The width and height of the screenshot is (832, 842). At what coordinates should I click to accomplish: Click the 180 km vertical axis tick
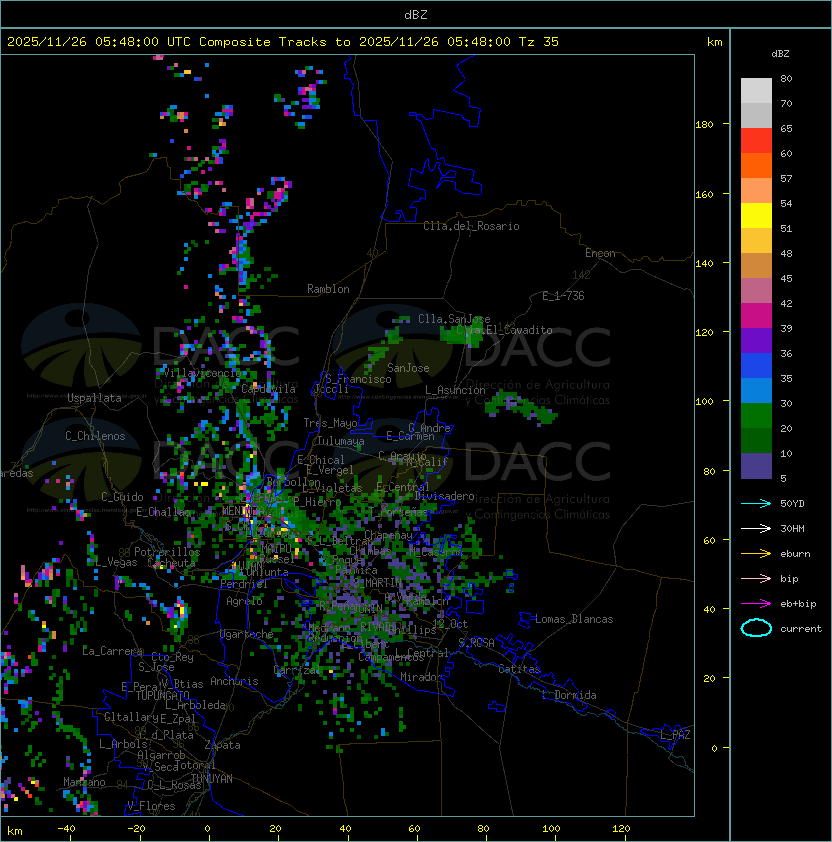click(704, 125)
